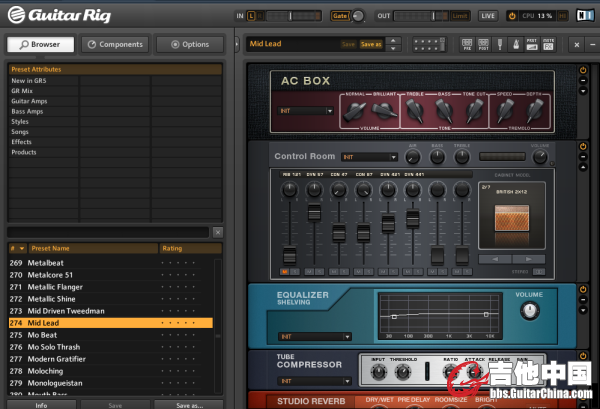Toggle the HI quality mode button
The height and width of the screenshot is (409, 600).
[x=562, y=16]
